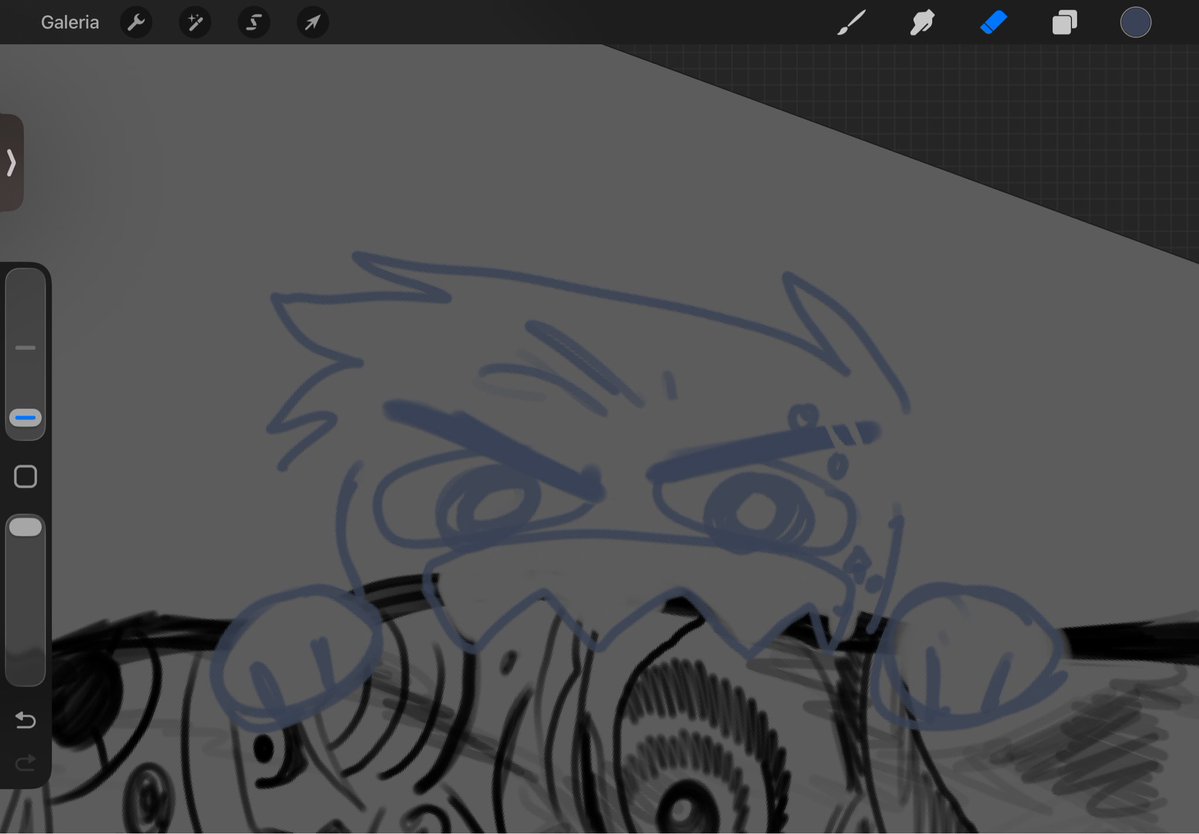Image resolution: width=1199 pixels, height=834 pixels.
Task: Return to Galeria view
Action: click(70, 22)
